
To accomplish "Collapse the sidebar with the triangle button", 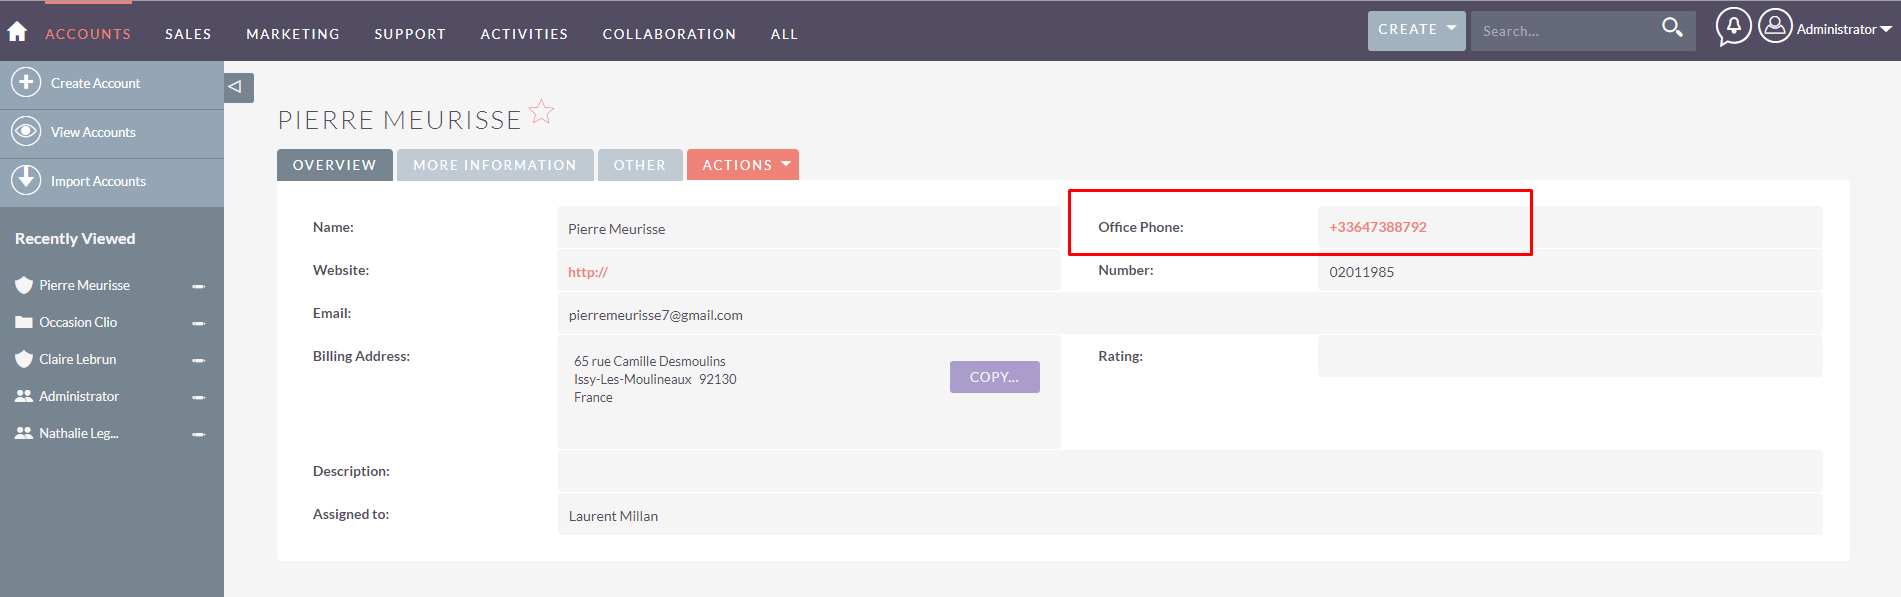I will tap(236, 87).
